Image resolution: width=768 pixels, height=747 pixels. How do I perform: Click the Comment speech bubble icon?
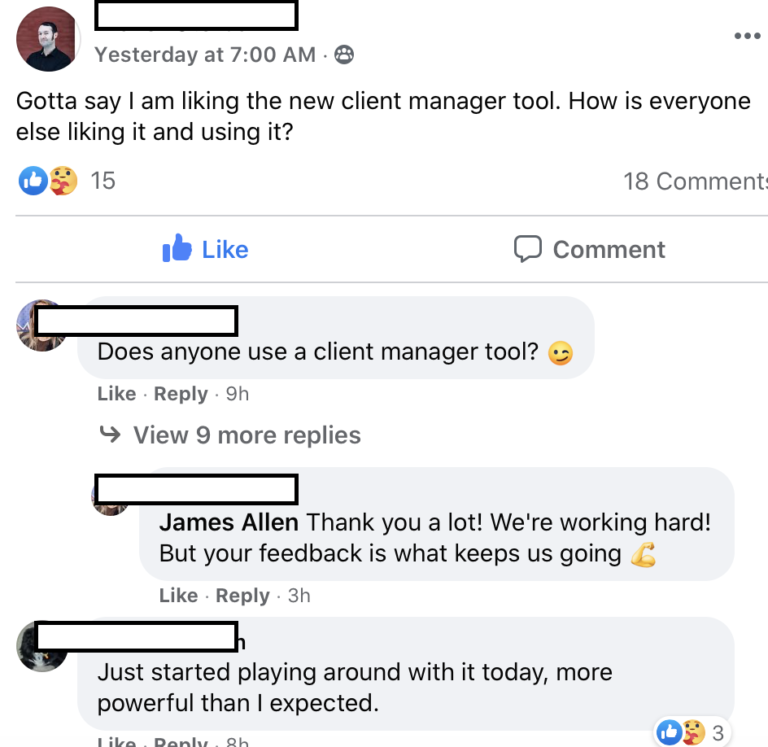click(x=528, y=248)
